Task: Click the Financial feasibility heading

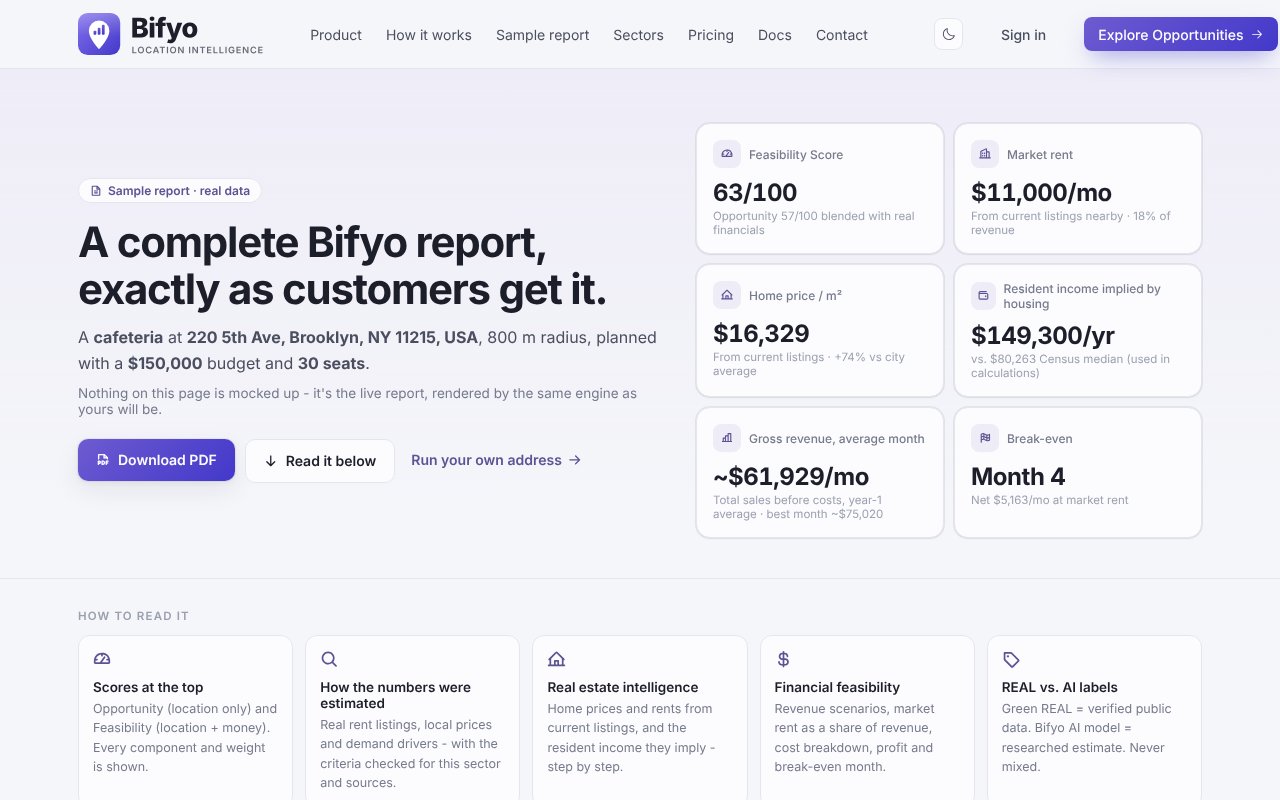Action: click(x=837, y=687)
